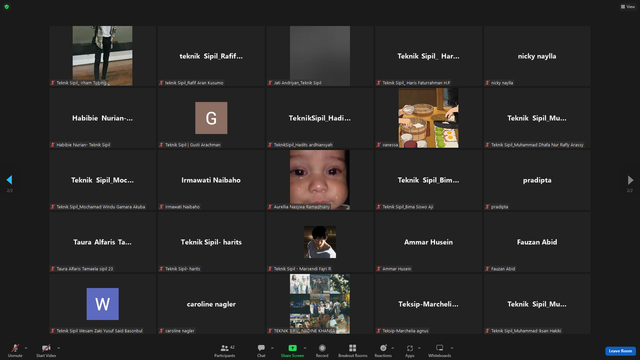This screenshot has height=360, width=640.
Task: Select the pradipta participant tile
Action: point(537,180)
